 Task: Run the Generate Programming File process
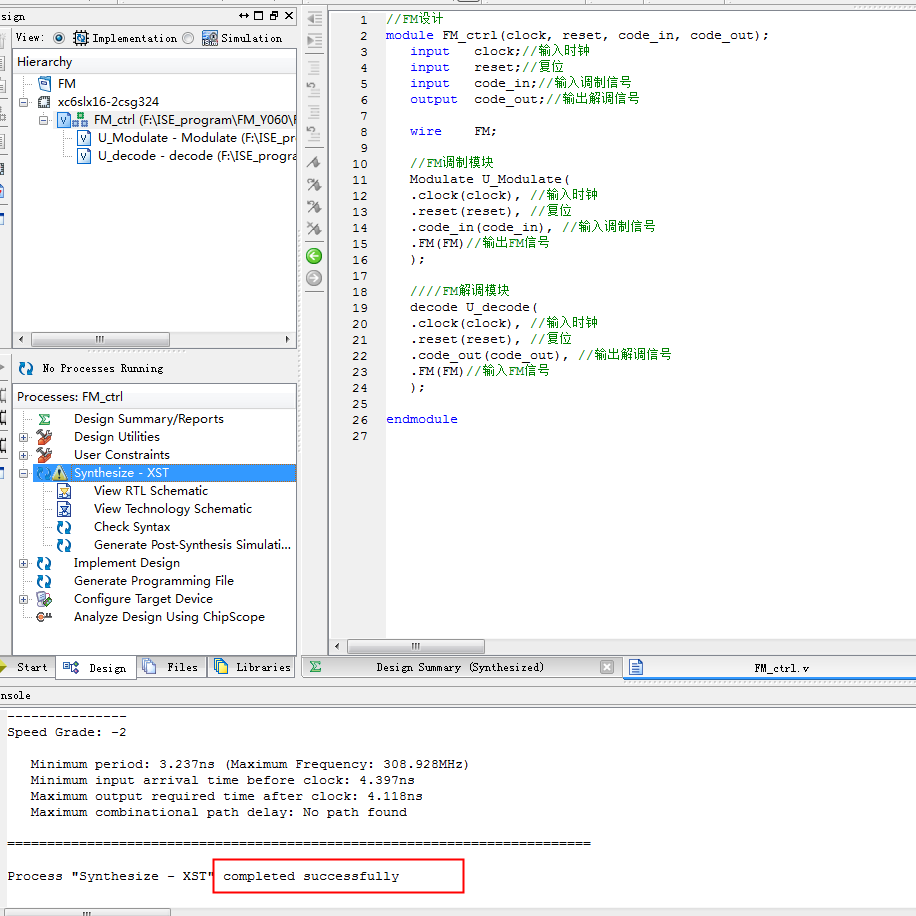[x=153, y=580]
